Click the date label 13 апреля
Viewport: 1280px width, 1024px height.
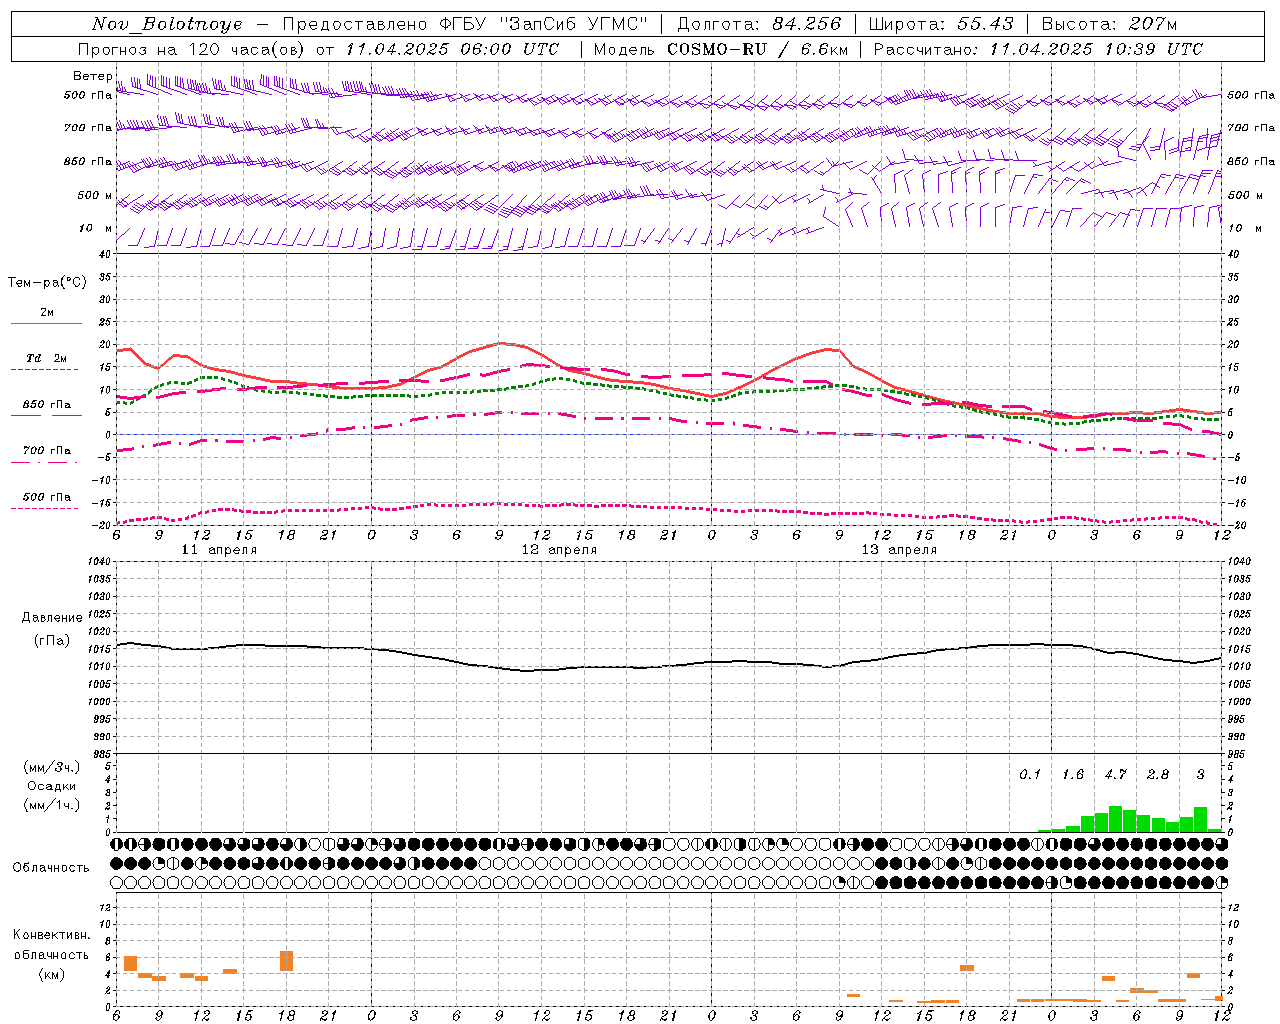(899, 550)
